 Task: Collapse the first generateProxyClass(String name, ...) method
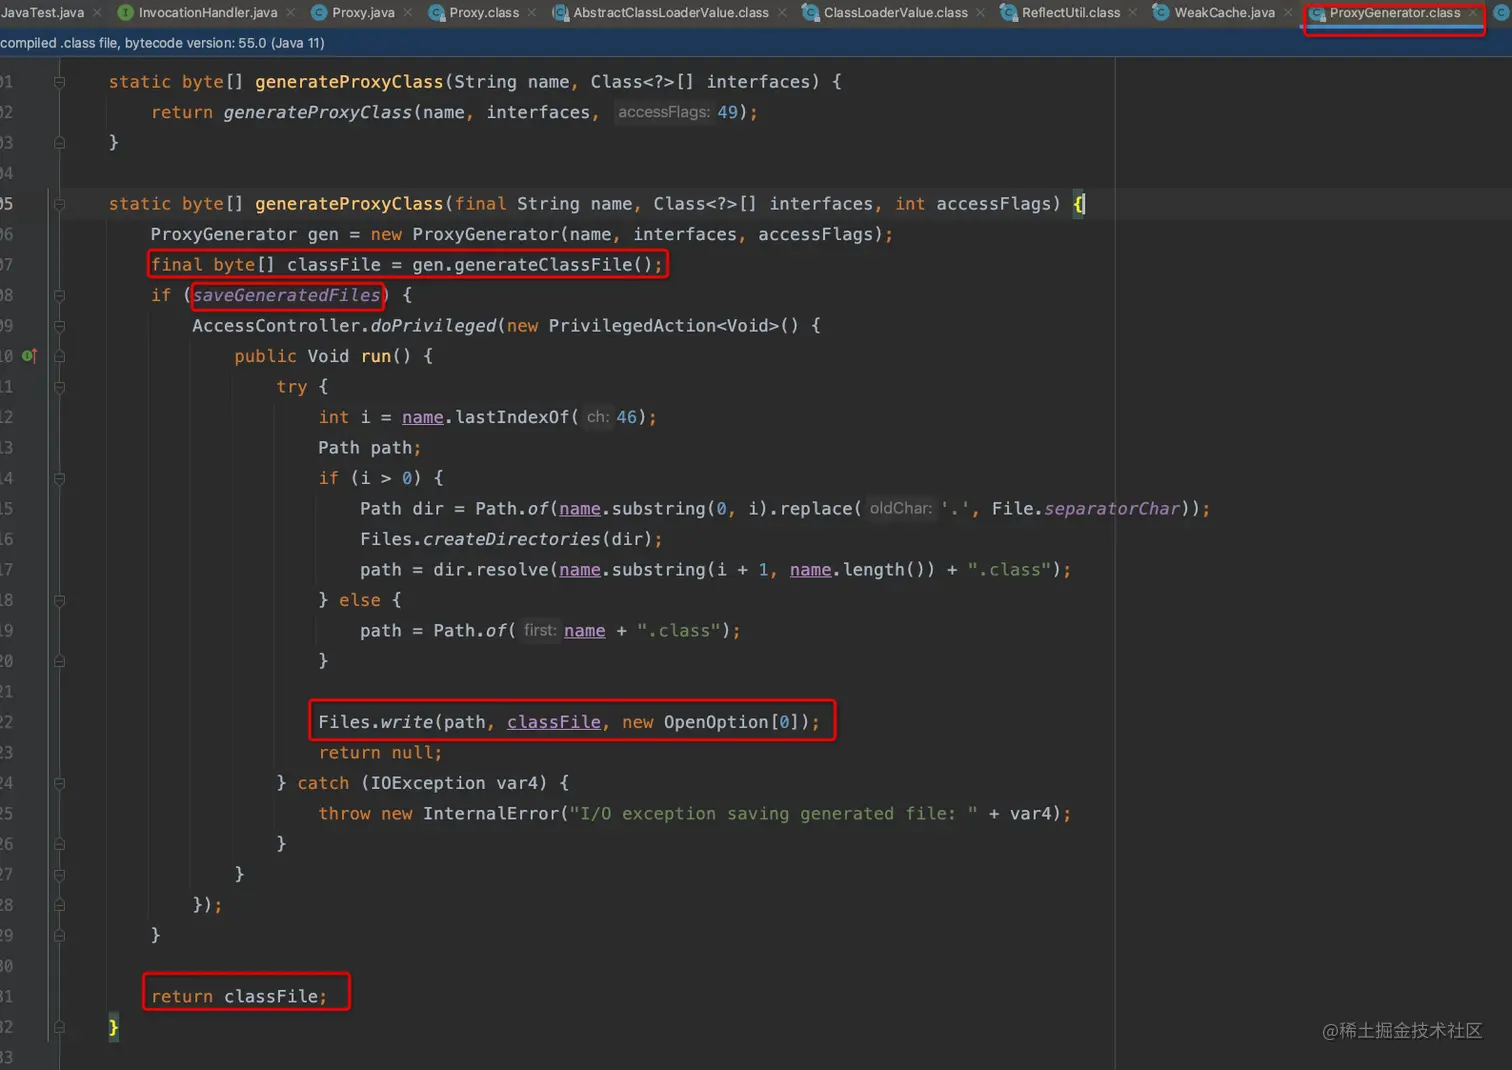click(59, 82)
